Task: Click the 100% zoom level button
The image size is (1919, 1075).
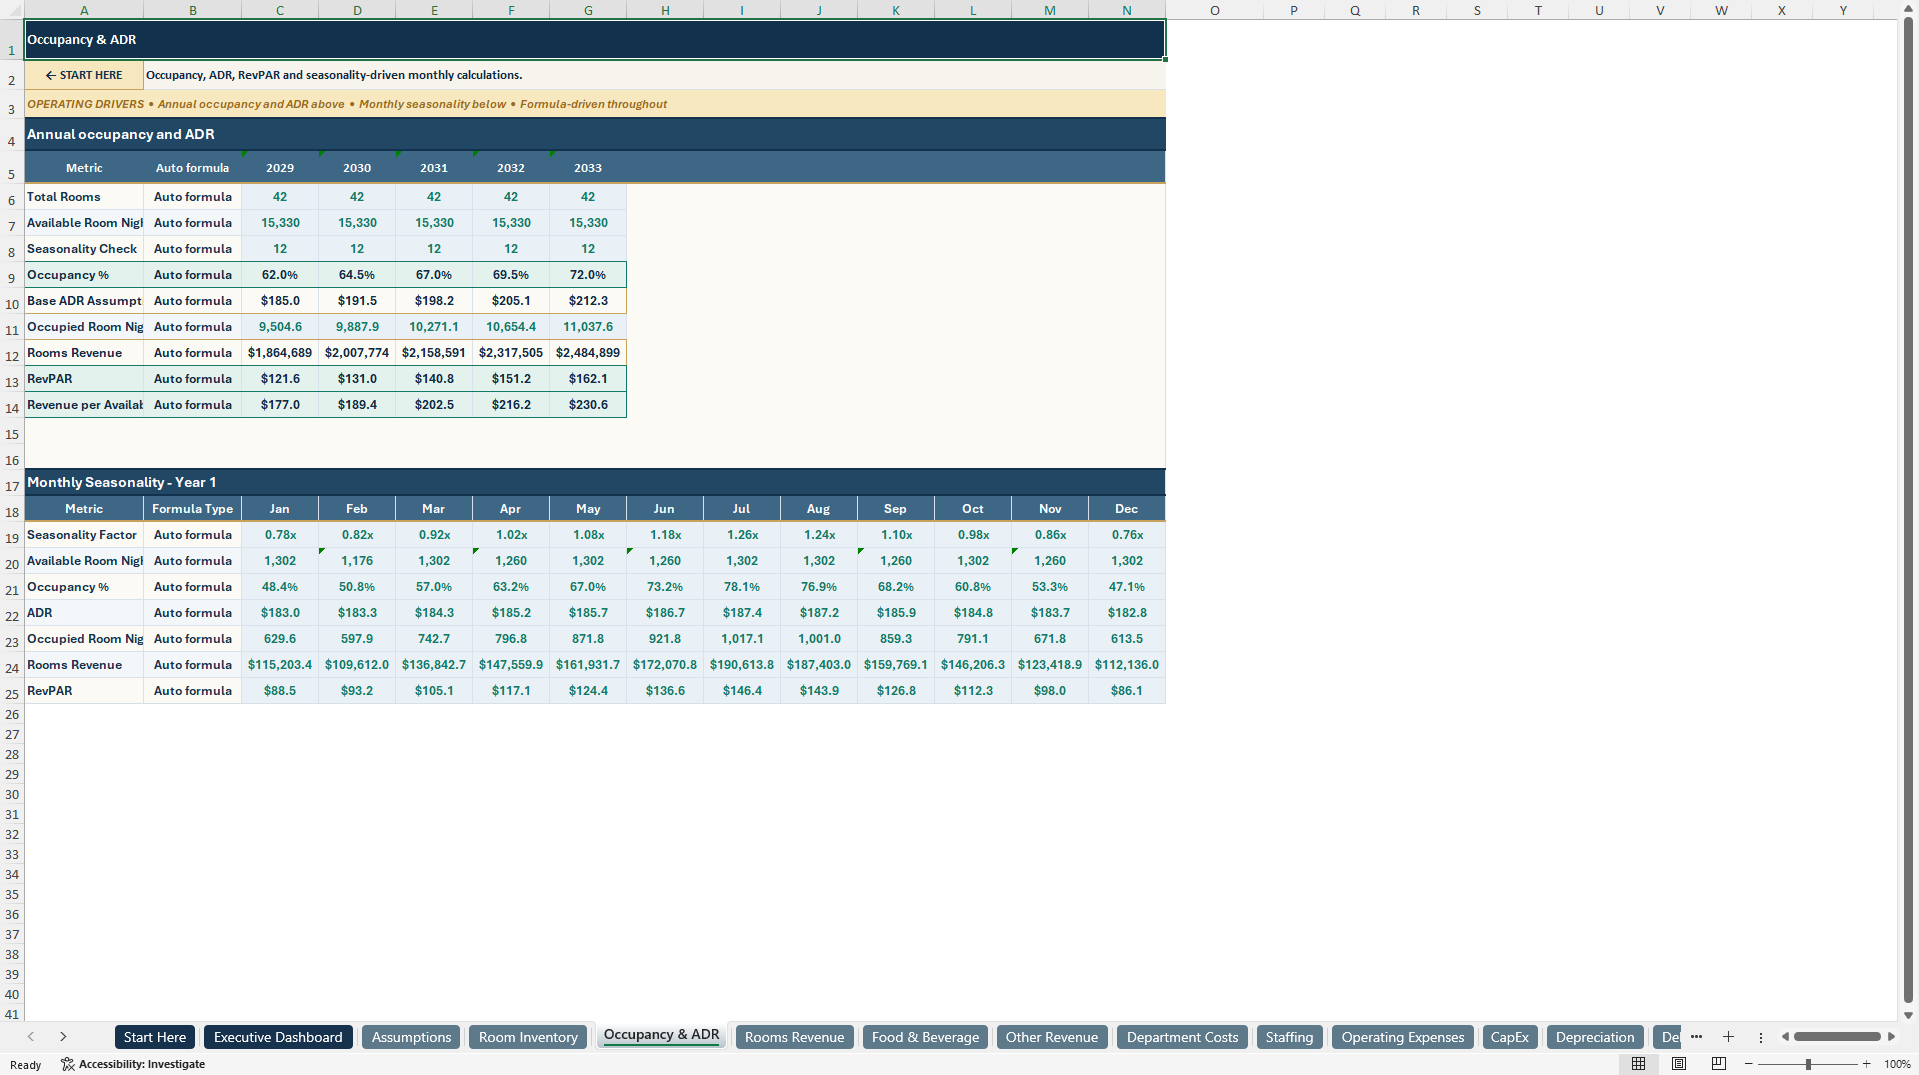Action: pos(1897,1064)
